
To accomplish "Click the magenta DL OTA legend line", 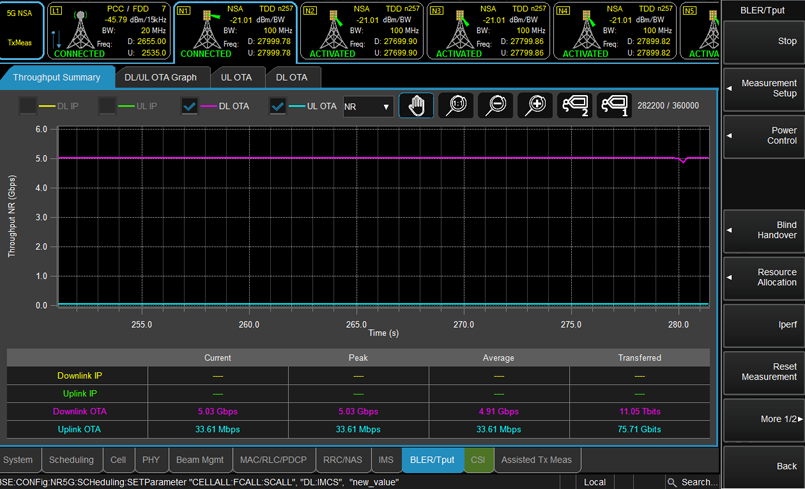I will 209,106.
